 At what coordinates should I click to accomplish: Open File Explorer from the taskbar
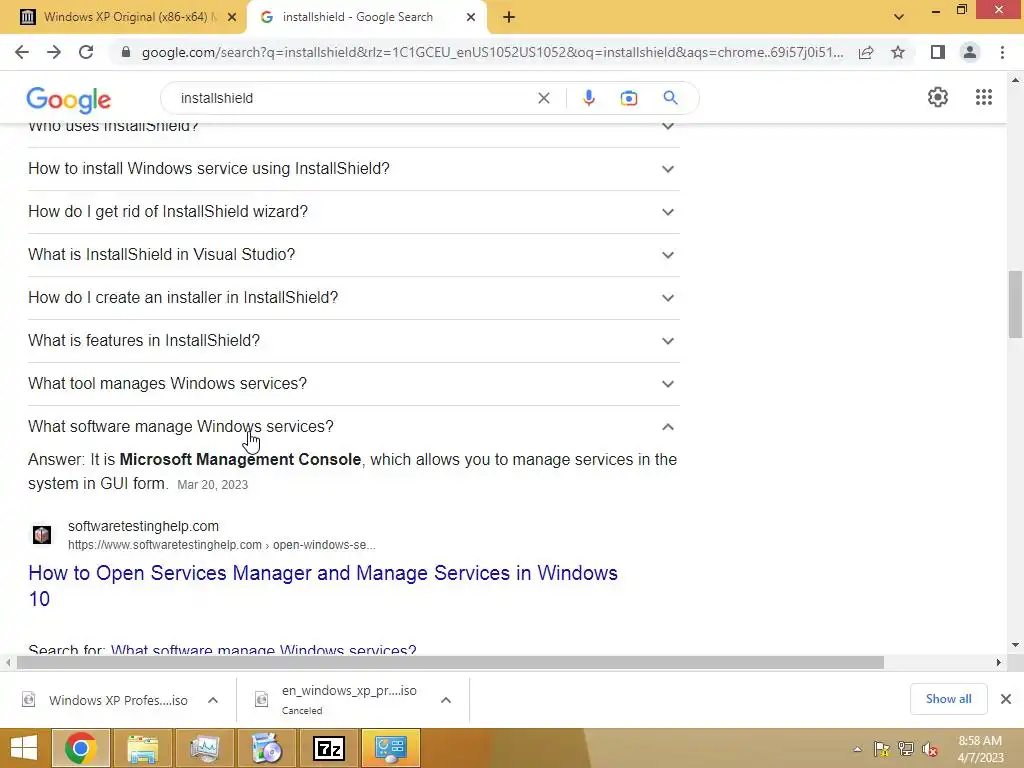pos(143,748)
